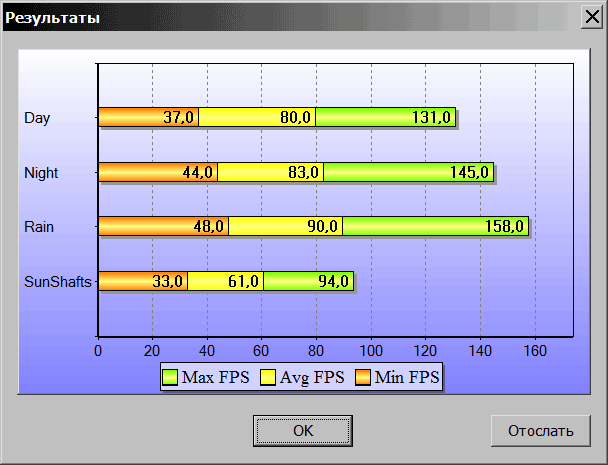This screenshot has width=608, height=465.
Task: Close the Результаты dialog window
Action: click(x=591, y=18)
